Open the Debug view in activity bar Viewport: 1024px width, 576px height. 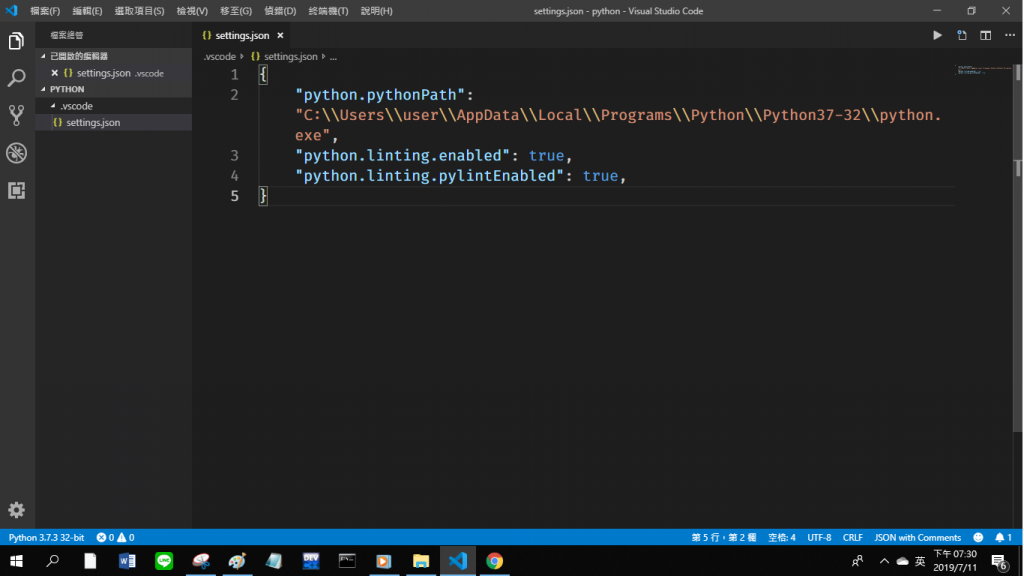[16, 153]
